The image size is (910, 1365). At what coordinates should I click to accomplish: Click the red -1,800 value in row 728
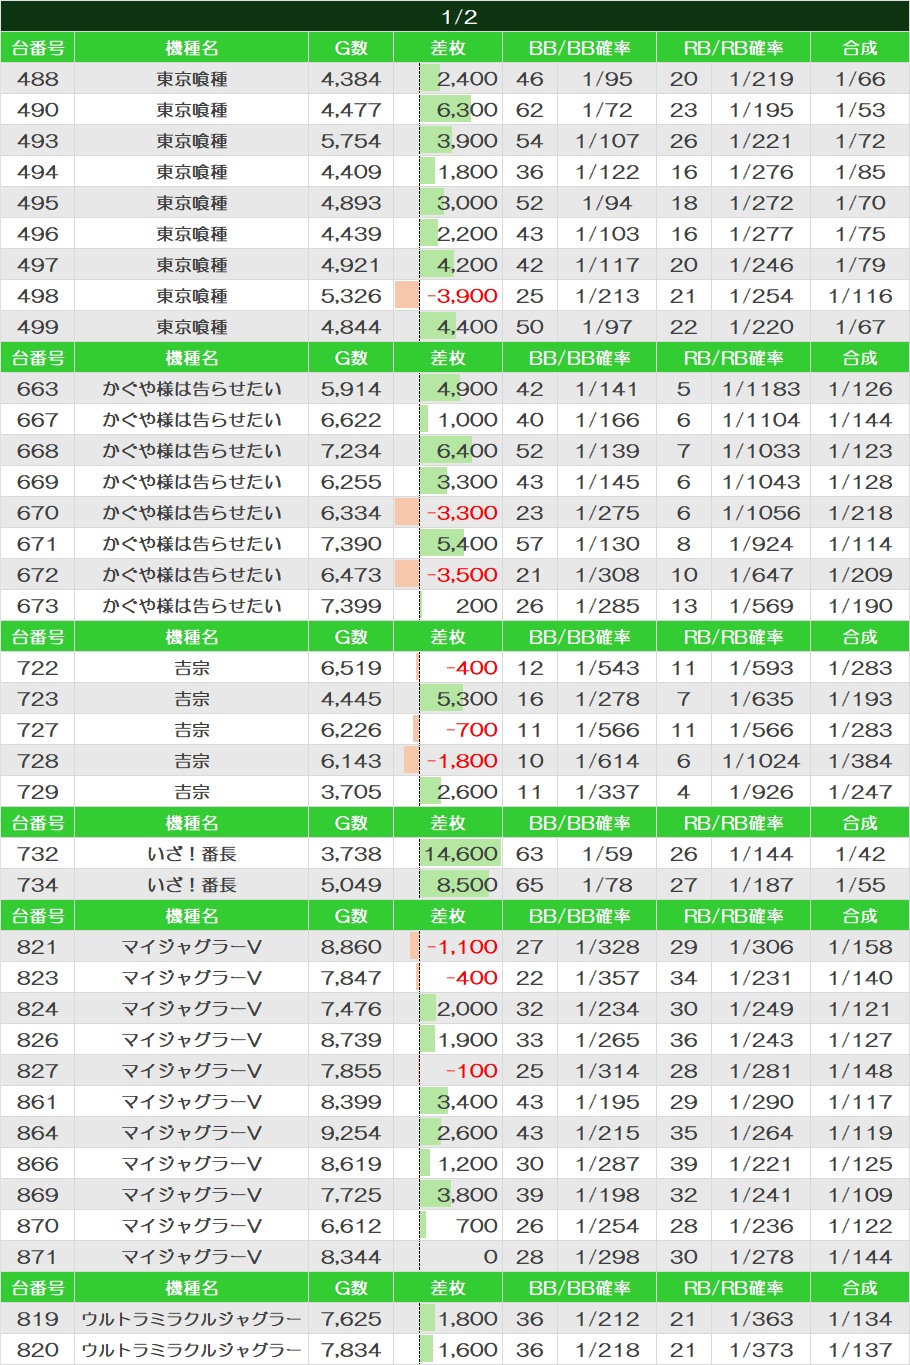(x=462, y=761)
